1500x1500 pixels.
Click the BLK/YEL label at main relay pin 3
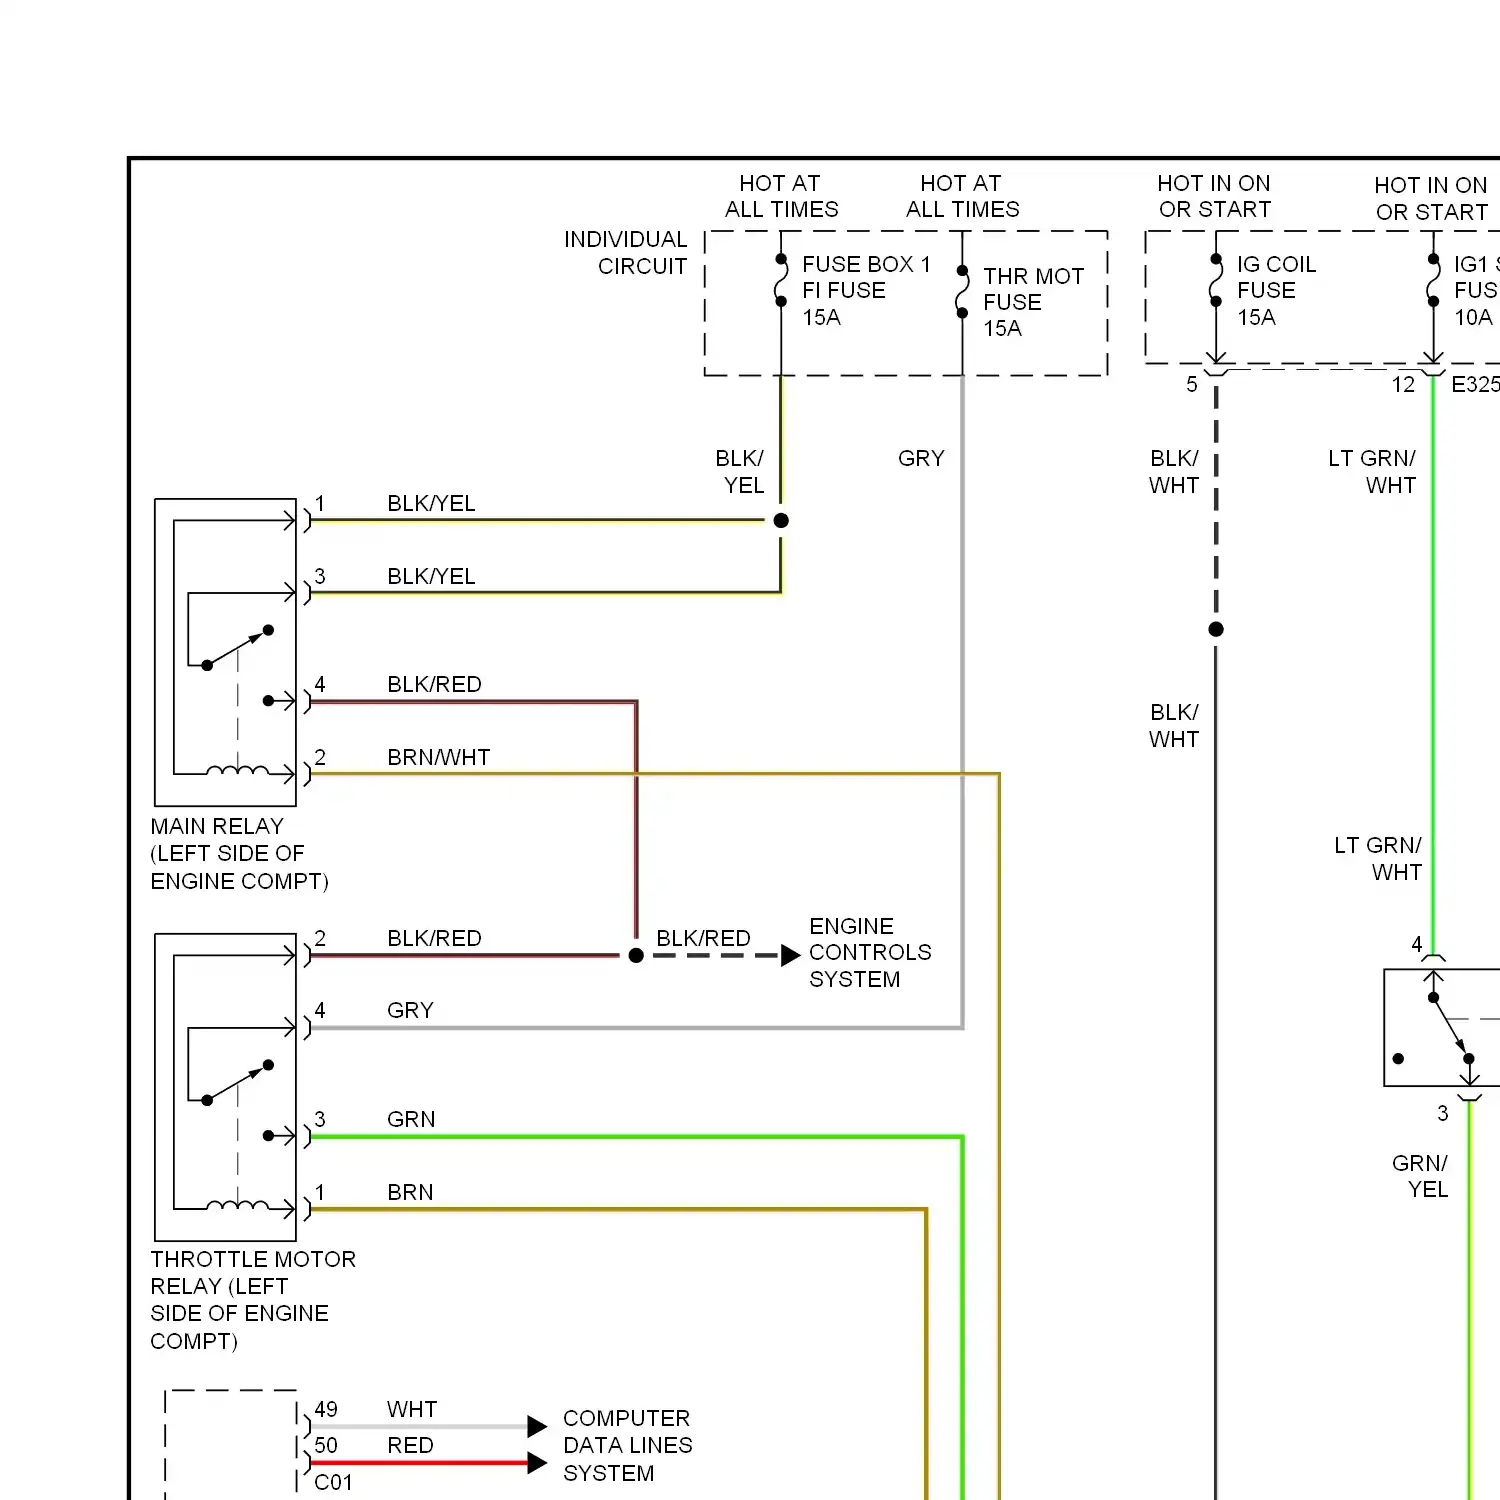[x=431, y=576]
